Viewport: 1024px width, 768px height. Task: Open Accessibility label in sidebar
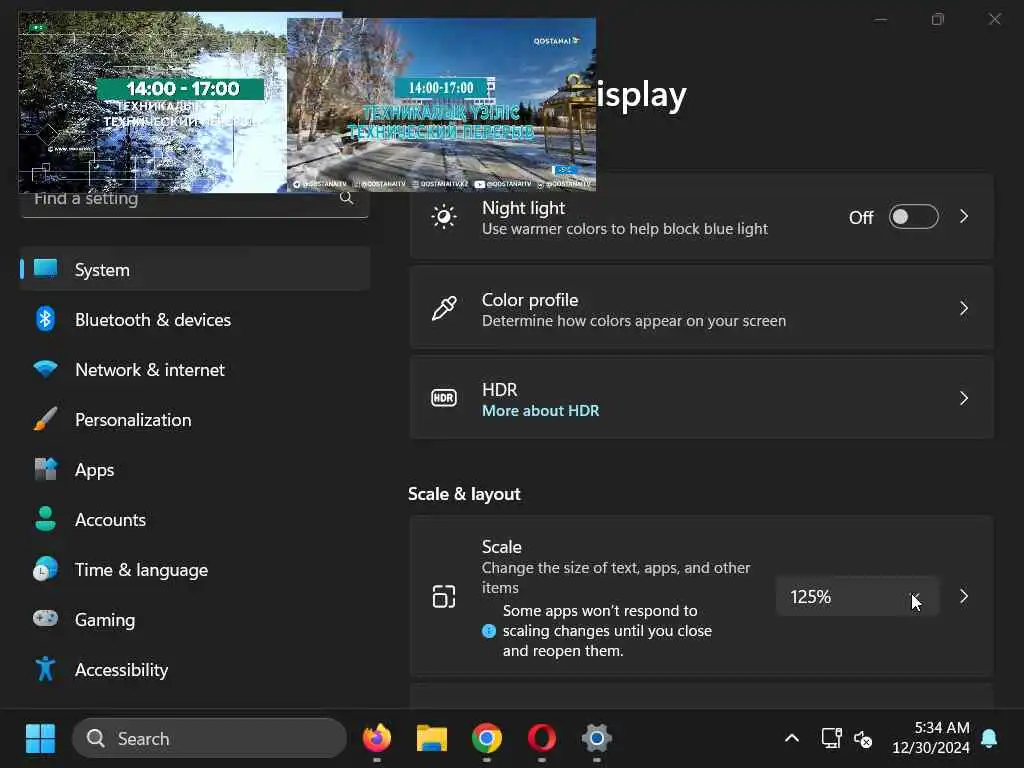[121, 670]
